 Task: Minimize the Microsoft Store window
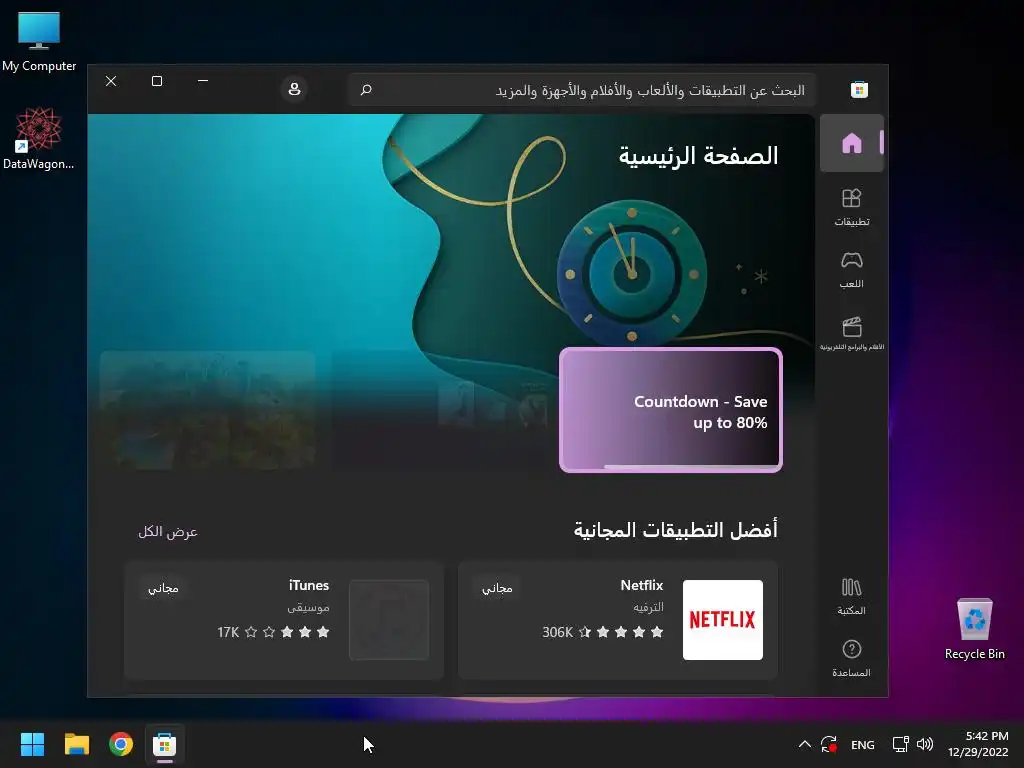point(203,81)
